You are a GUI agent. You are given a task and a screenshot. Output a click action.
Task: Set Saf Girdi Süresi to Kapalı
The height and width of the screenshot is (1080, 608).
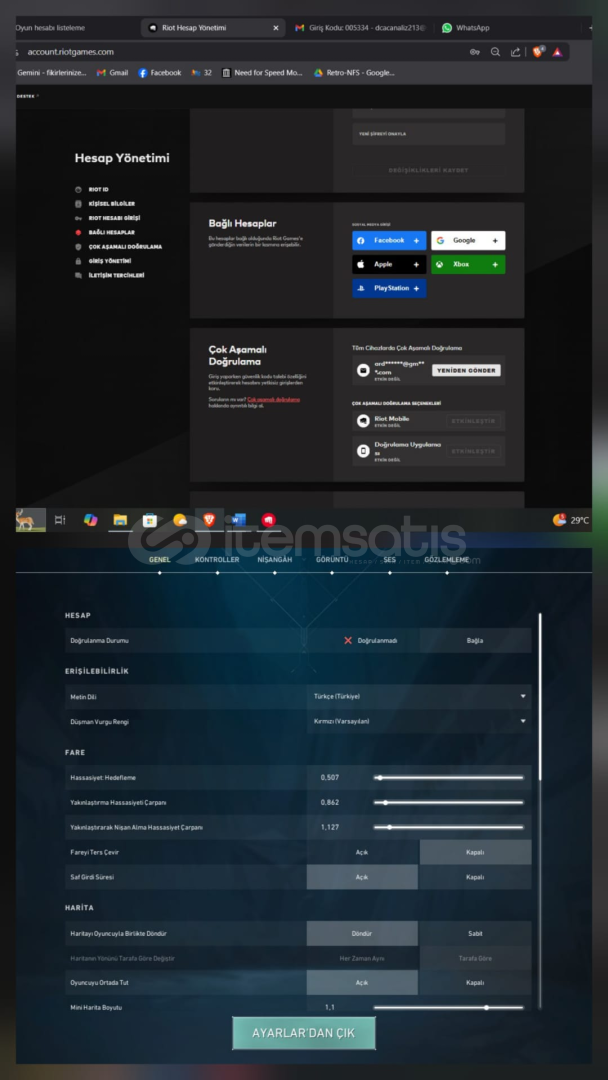click(x=475, y=877)
